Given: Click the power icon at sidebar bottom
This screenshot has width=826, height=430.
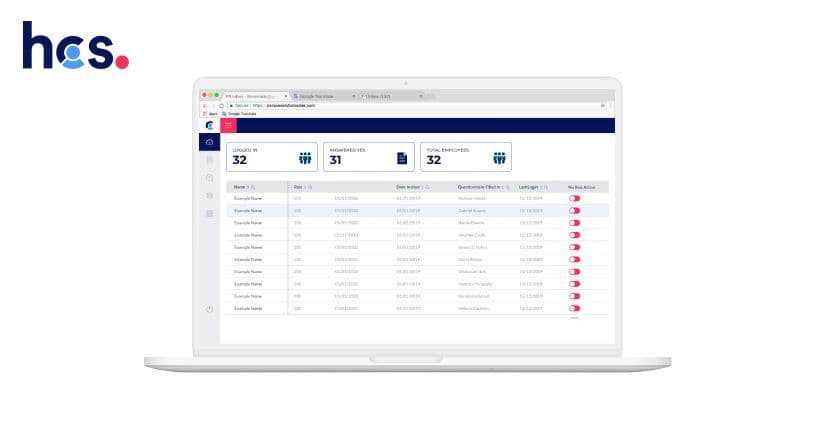Looking at the screenshot, I should [209, 310].
